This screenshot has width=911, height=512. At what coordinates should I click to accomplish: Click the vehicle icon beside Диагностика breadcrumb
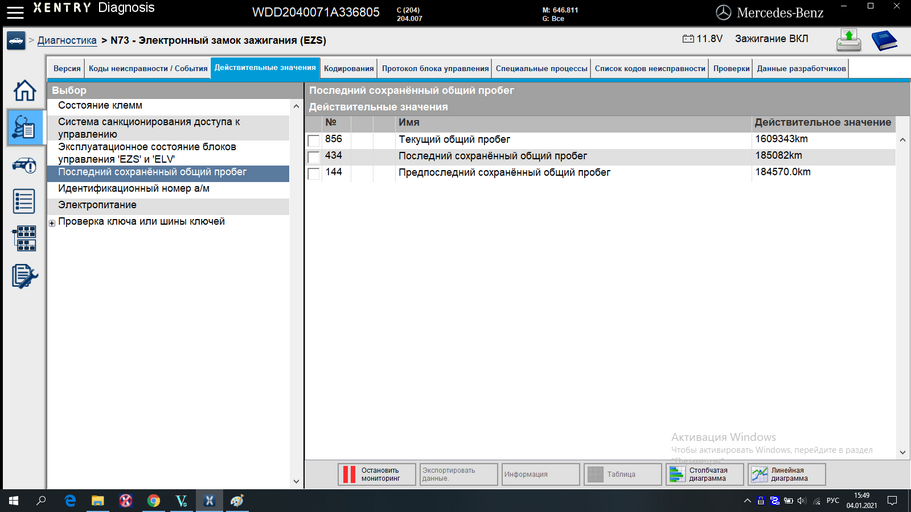pos(16,41)
